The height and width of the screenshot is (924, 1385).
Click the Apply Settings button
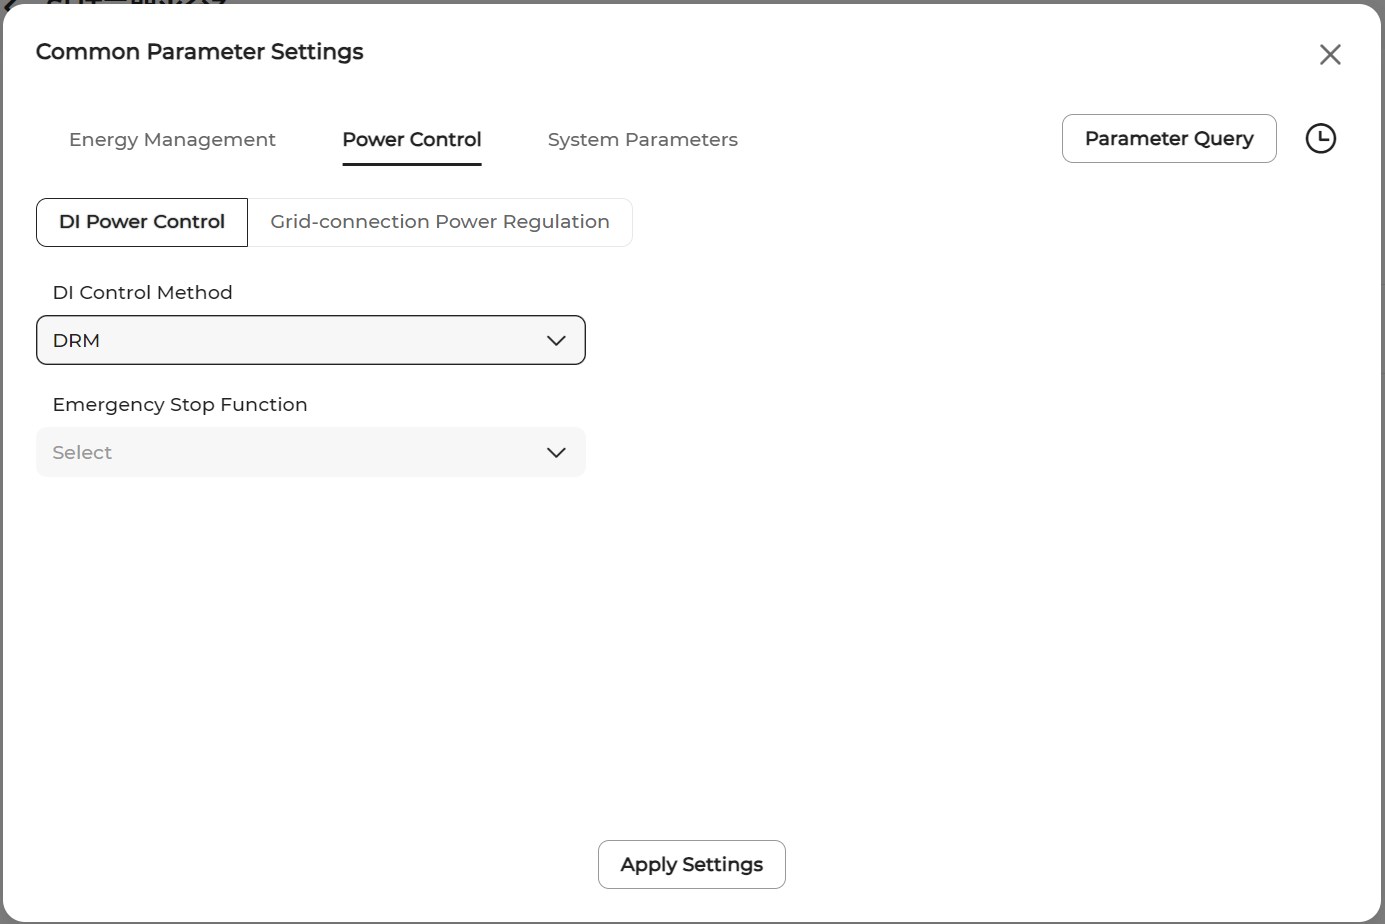point(691,864)
